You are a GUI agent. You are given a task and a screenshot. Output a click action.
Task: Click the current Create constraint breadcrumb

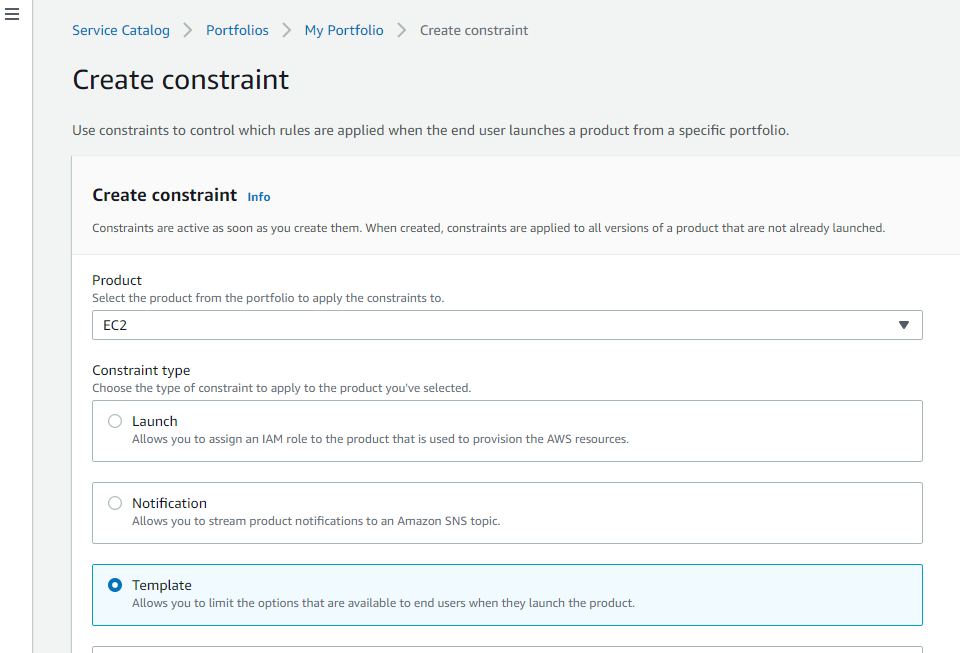pyautogui.click(x=474, y=30)
